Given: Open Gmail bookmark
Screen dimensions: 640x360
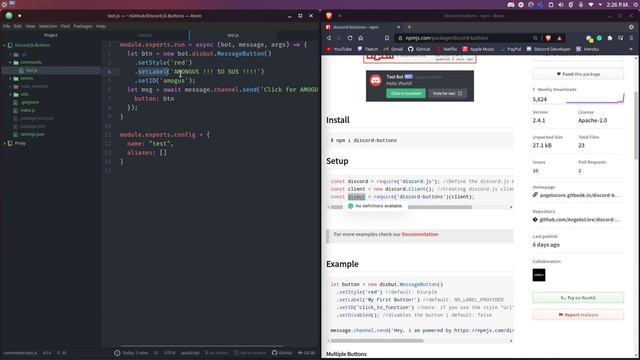Looking at the screenshot, I should pyautogui.click(x=393, y=49).
